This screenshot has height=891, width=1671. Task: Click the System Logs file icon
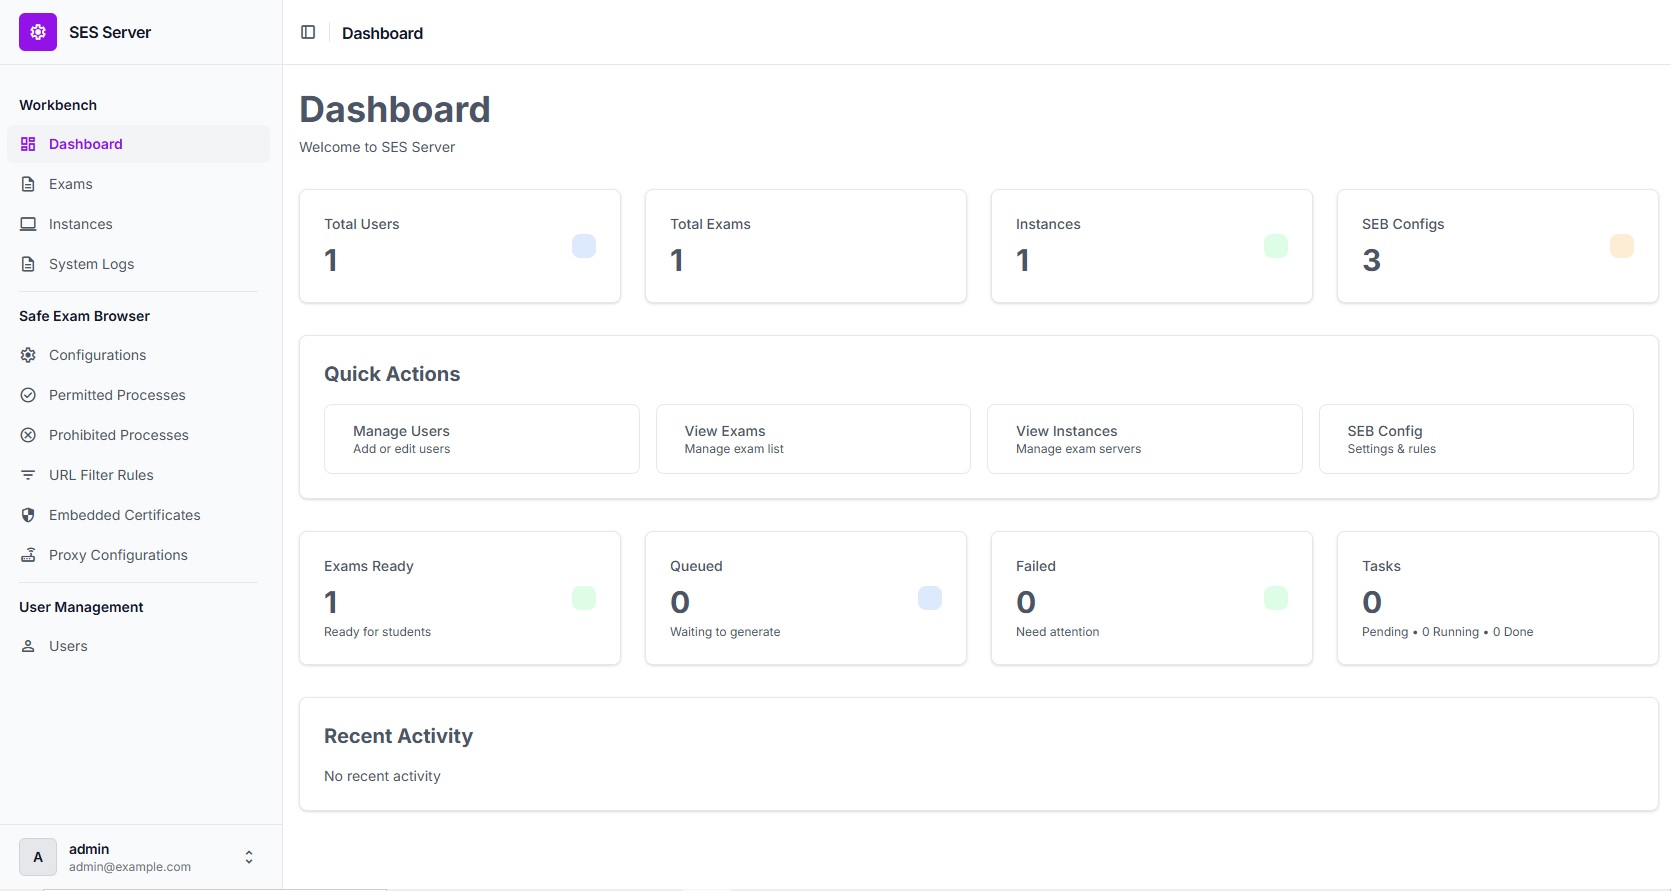click(28, 264)
